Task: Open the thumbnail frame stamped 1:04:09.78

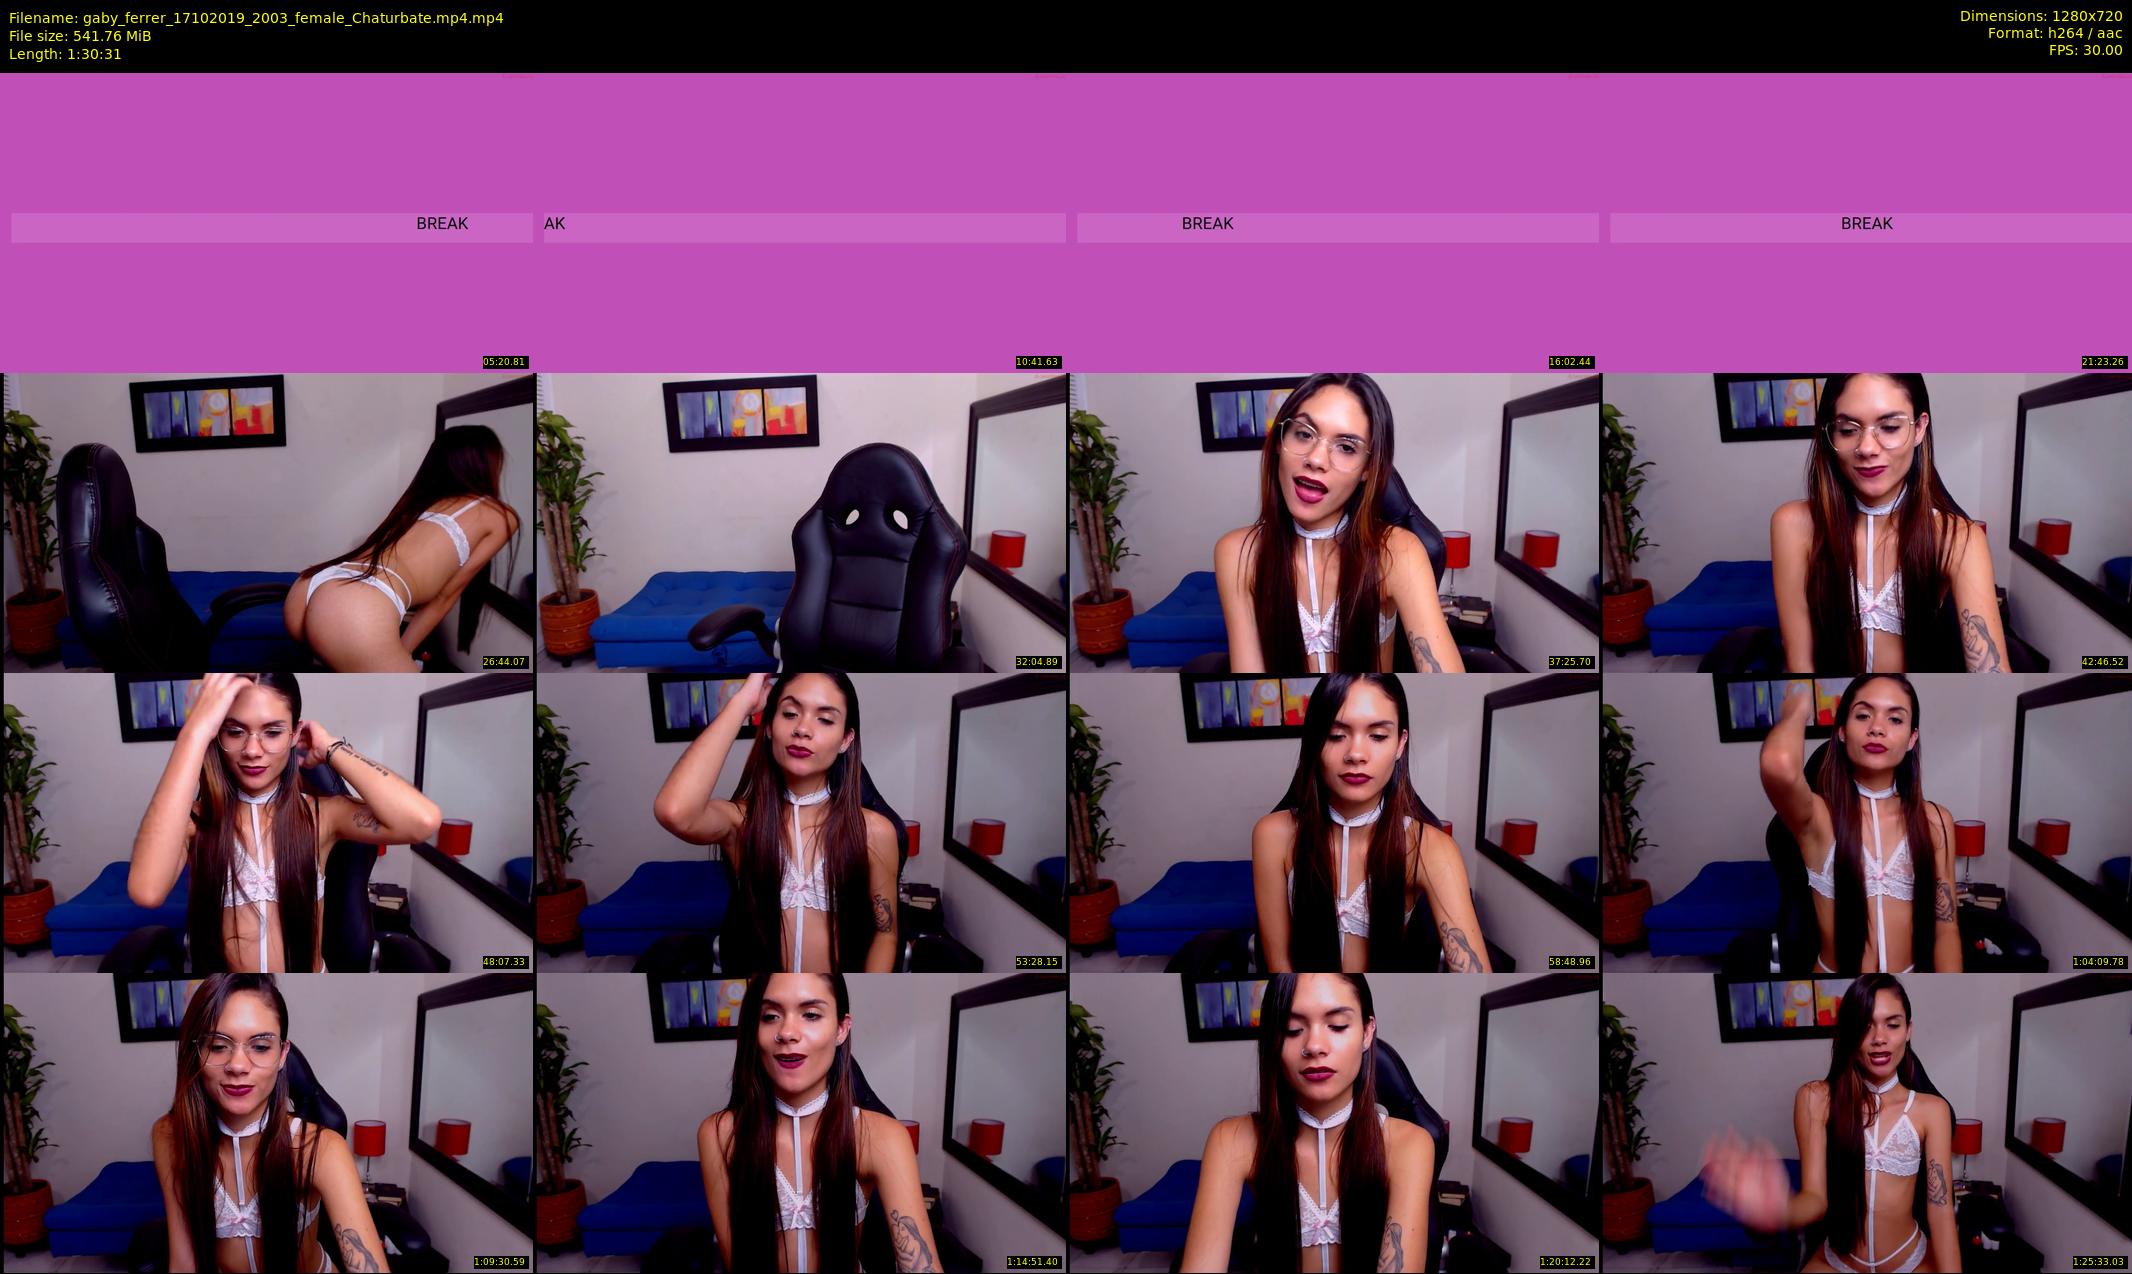Action: pyautogui.click(x=1867, y=822)
